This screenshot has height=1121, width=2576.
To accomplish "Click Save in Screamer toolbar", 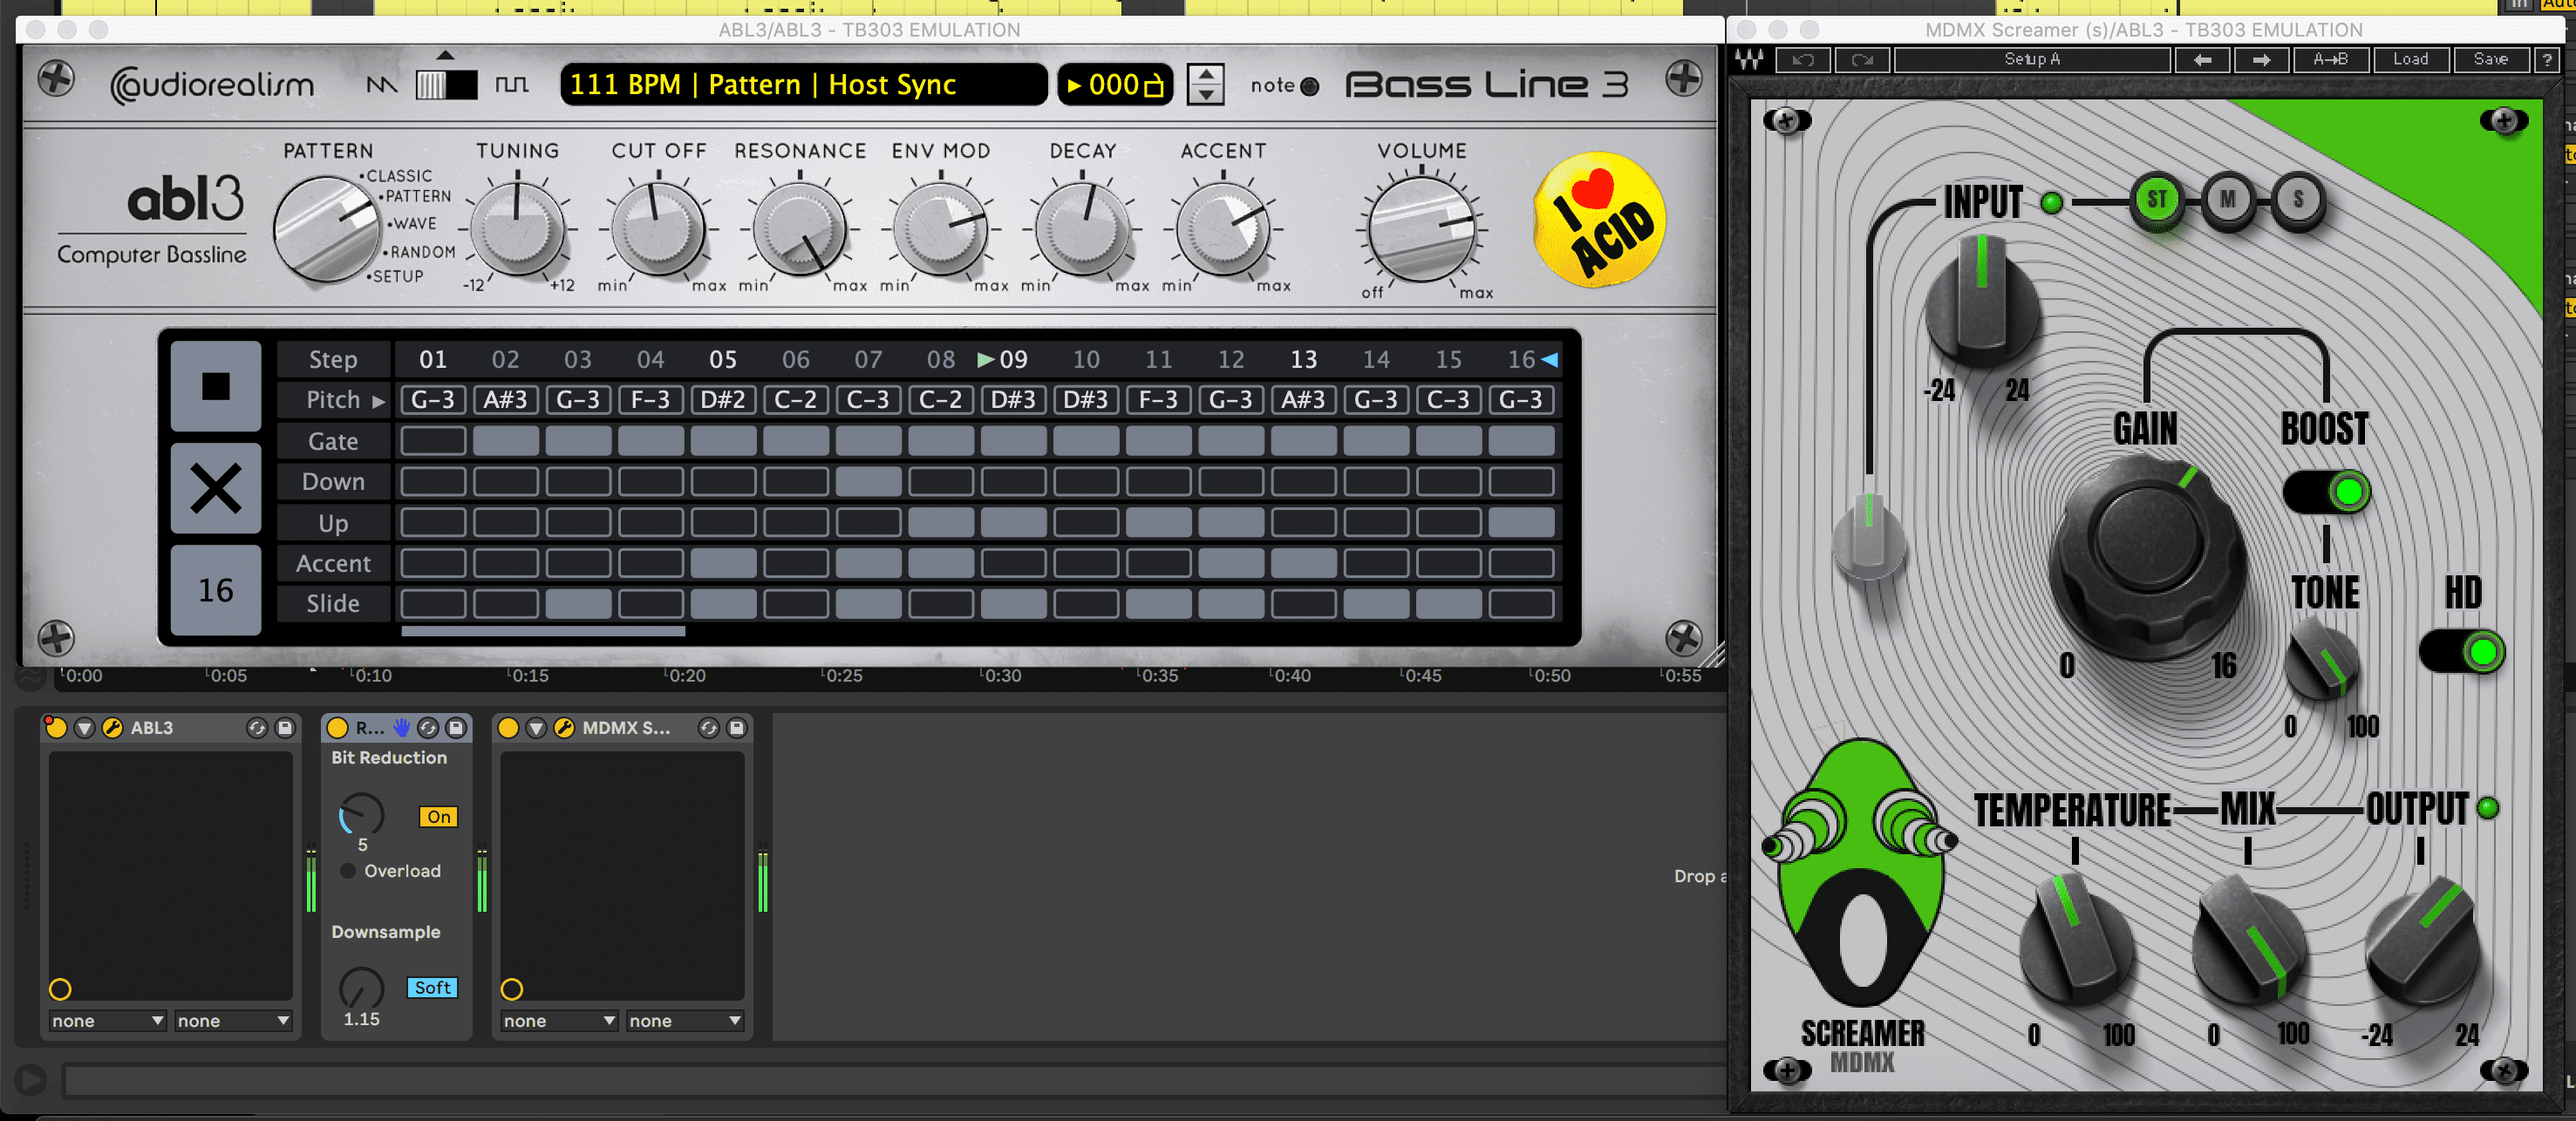I will coord(2490,60).
